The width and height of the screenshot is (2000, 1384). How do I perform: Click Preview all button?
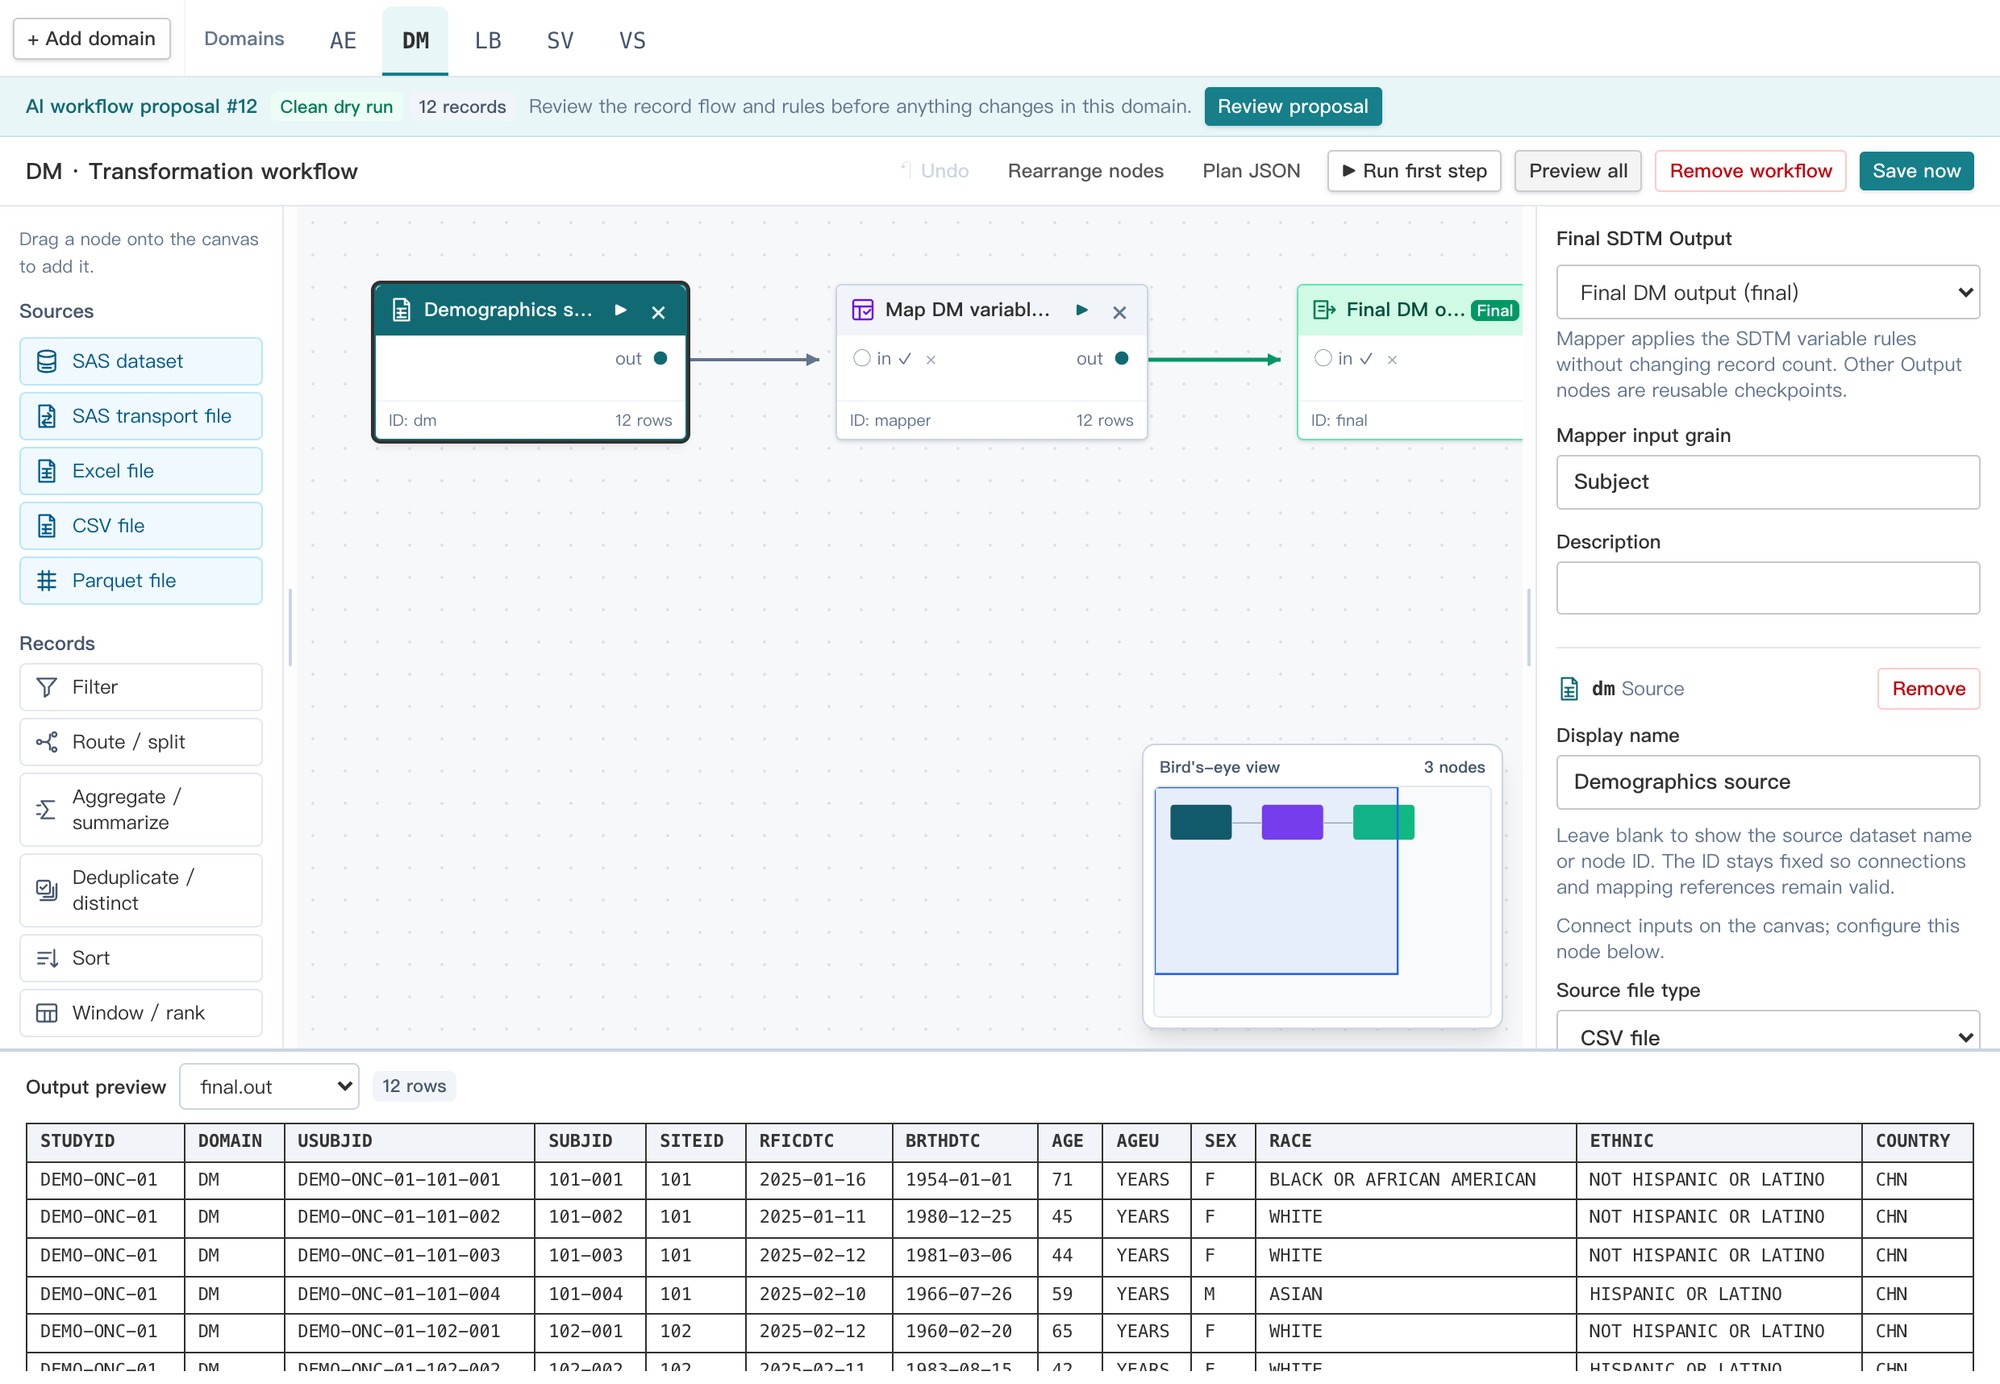point(1578,171)
